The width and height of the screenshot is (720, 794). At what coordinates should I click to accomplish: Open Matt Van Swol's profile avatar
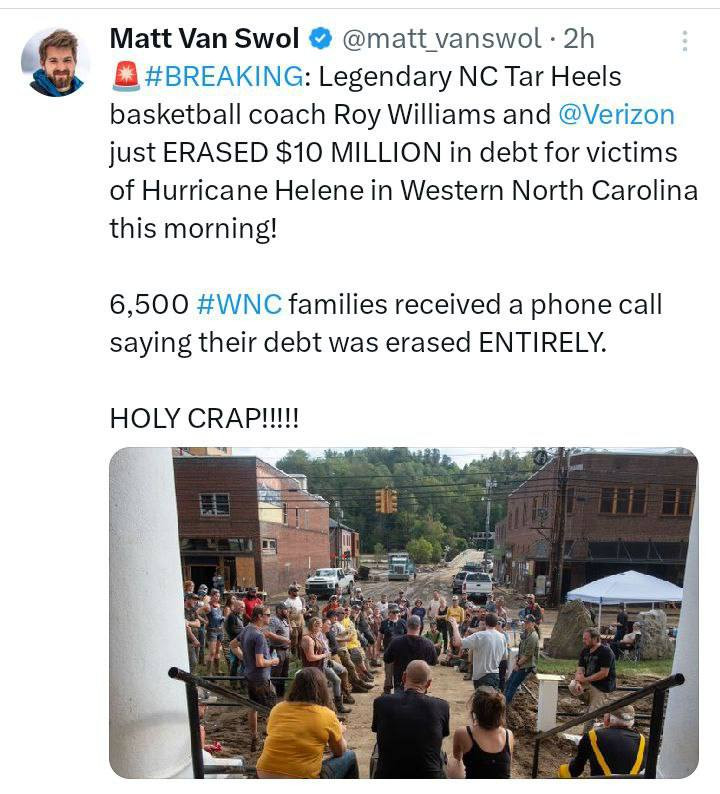56,62
